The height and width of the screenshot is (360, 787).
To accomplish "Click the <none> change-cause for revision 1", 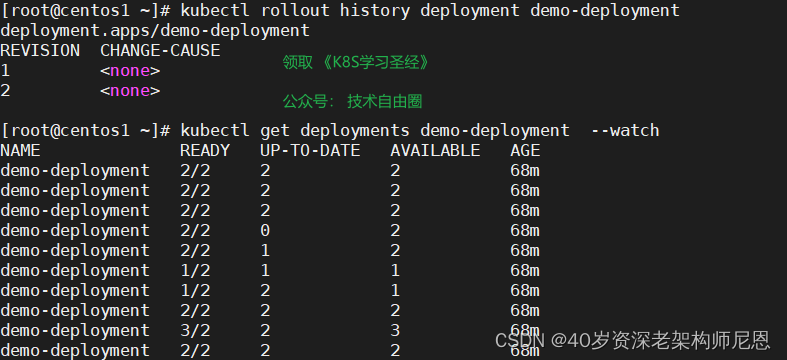I will 130,71.
